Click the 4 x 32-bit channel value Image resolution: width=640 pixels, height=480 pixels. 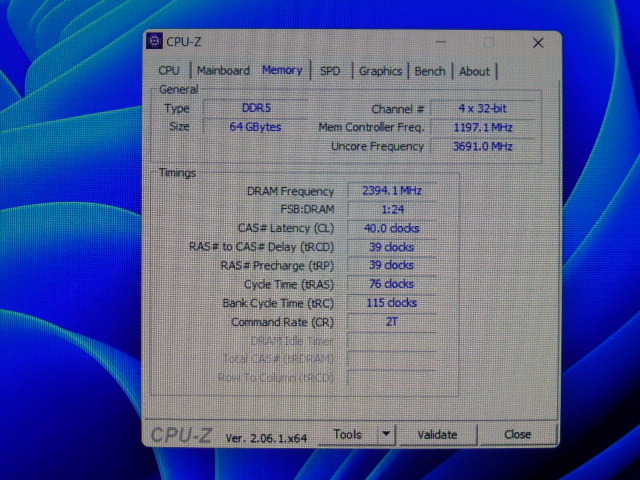[482, 109]
